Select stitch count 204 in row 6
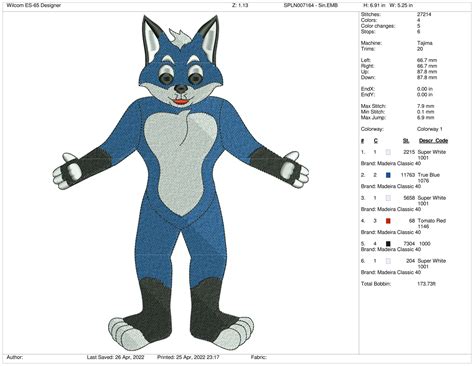 [x=411, y=261]
